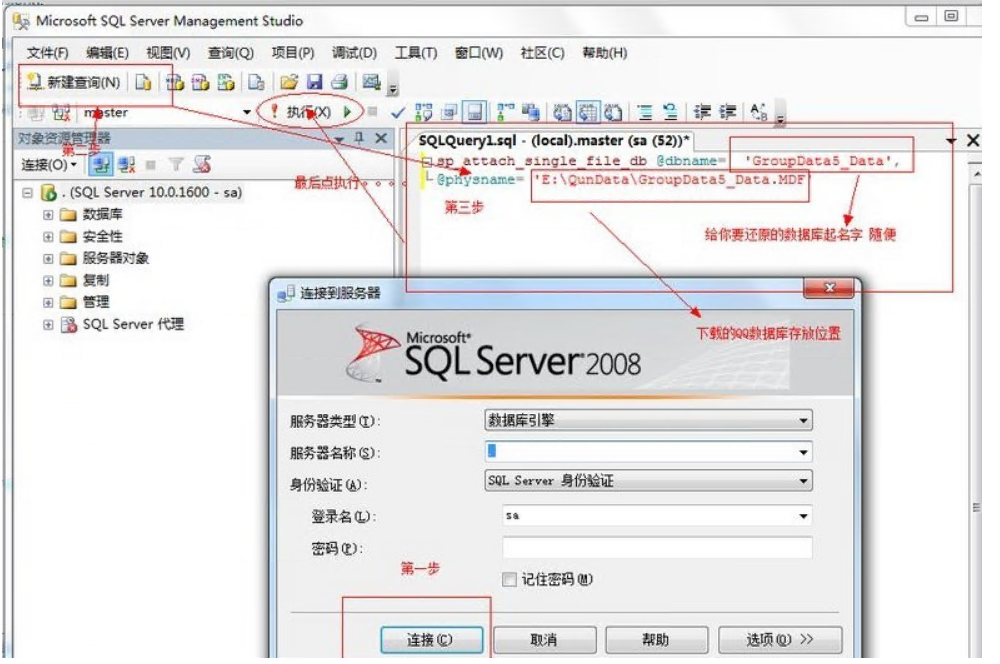Open the 查询(Q) menu
1000x664 pixels.
[x=230, y=53]
